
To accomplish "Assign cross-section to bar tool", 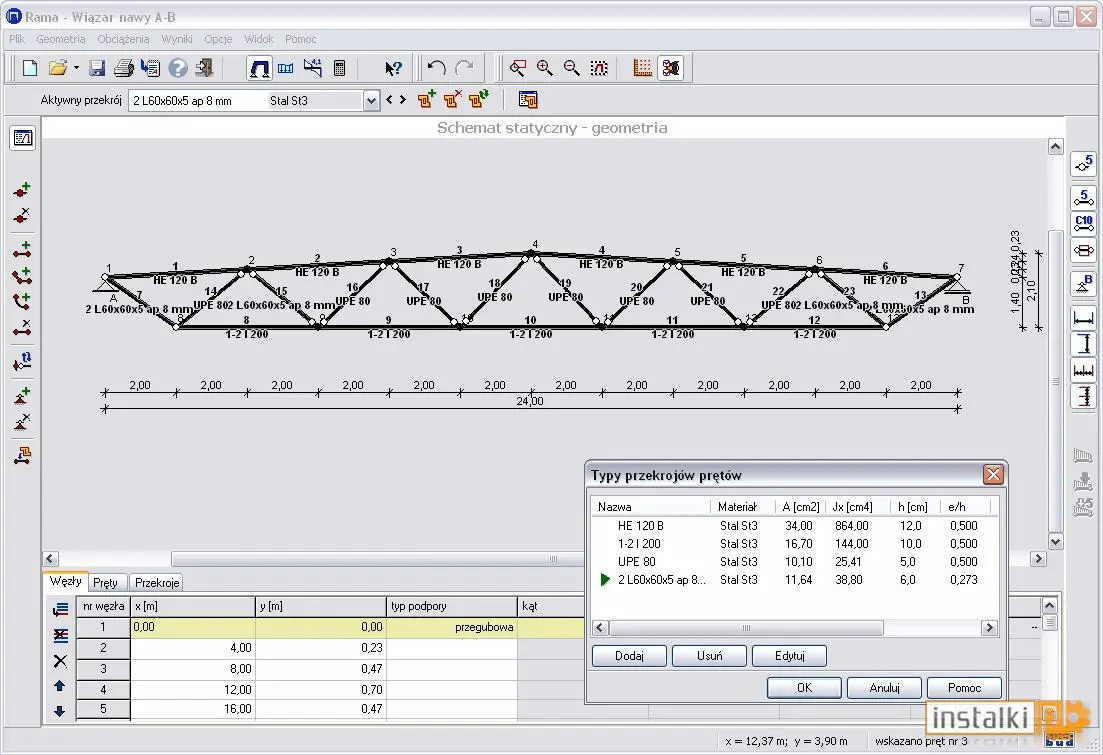I will (23, 456).
